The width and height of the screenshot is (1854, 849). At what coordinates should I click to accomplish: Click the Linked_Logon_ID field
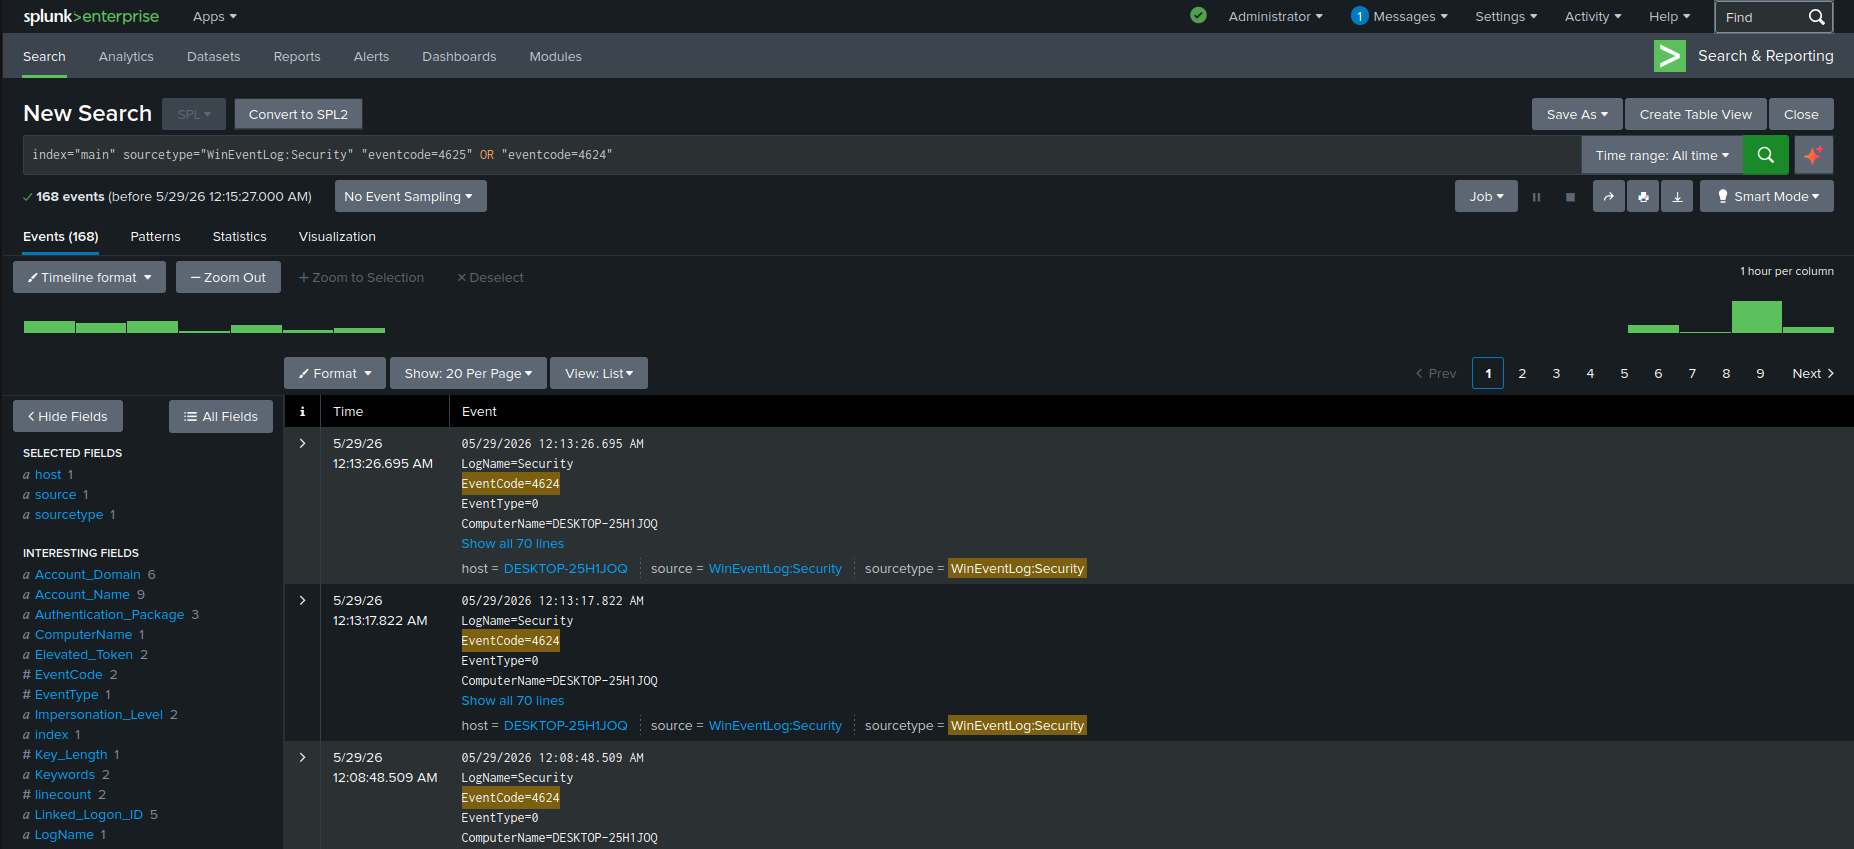click(x=89, y=815)
